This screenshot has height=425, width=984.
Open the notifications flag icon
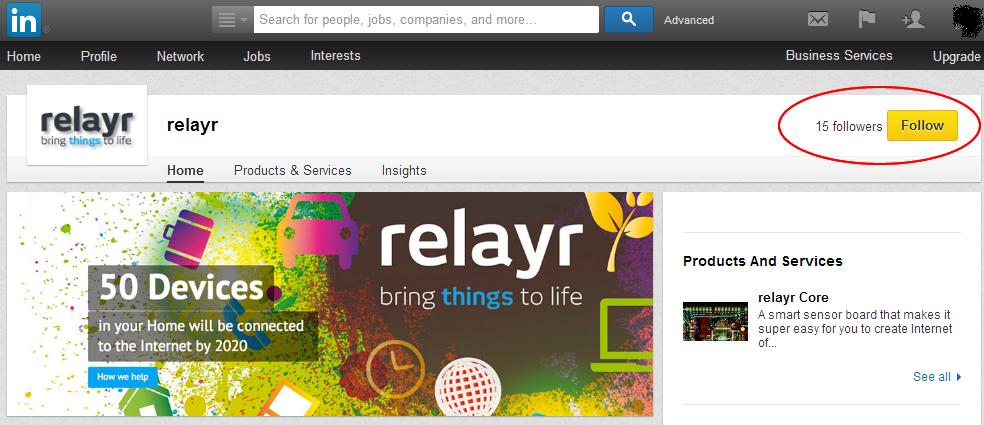[867, 19]
